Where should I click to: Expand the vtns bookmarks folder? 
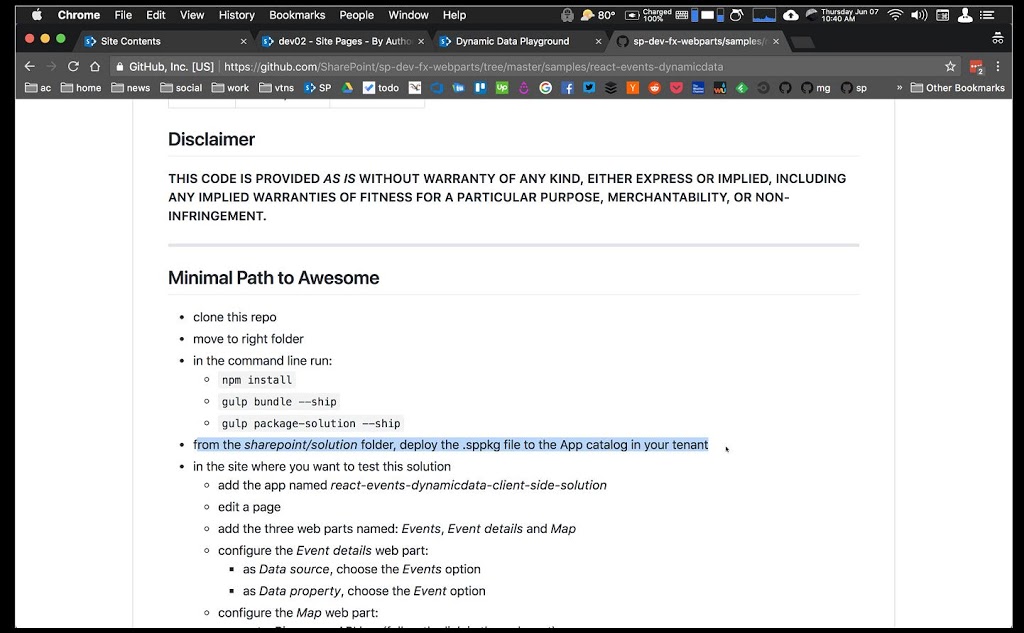tap(277, 88)
